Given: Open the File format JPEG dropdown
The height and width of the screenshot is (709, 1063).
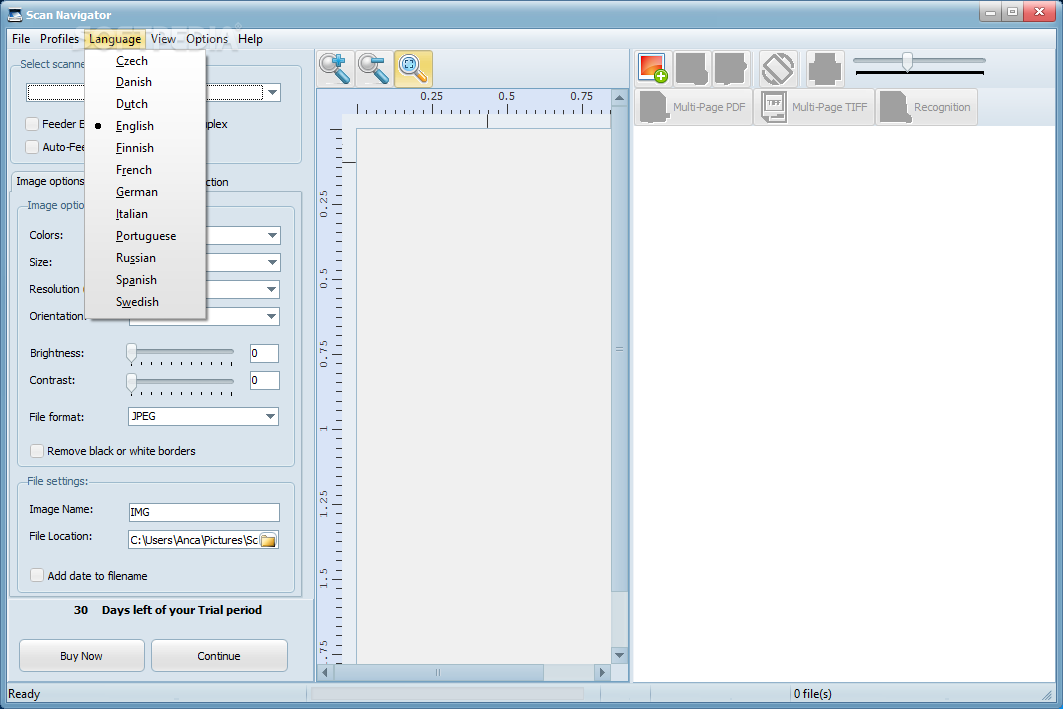Looking at the screenshot, I should pyautogui.click(x=203, y=416).
